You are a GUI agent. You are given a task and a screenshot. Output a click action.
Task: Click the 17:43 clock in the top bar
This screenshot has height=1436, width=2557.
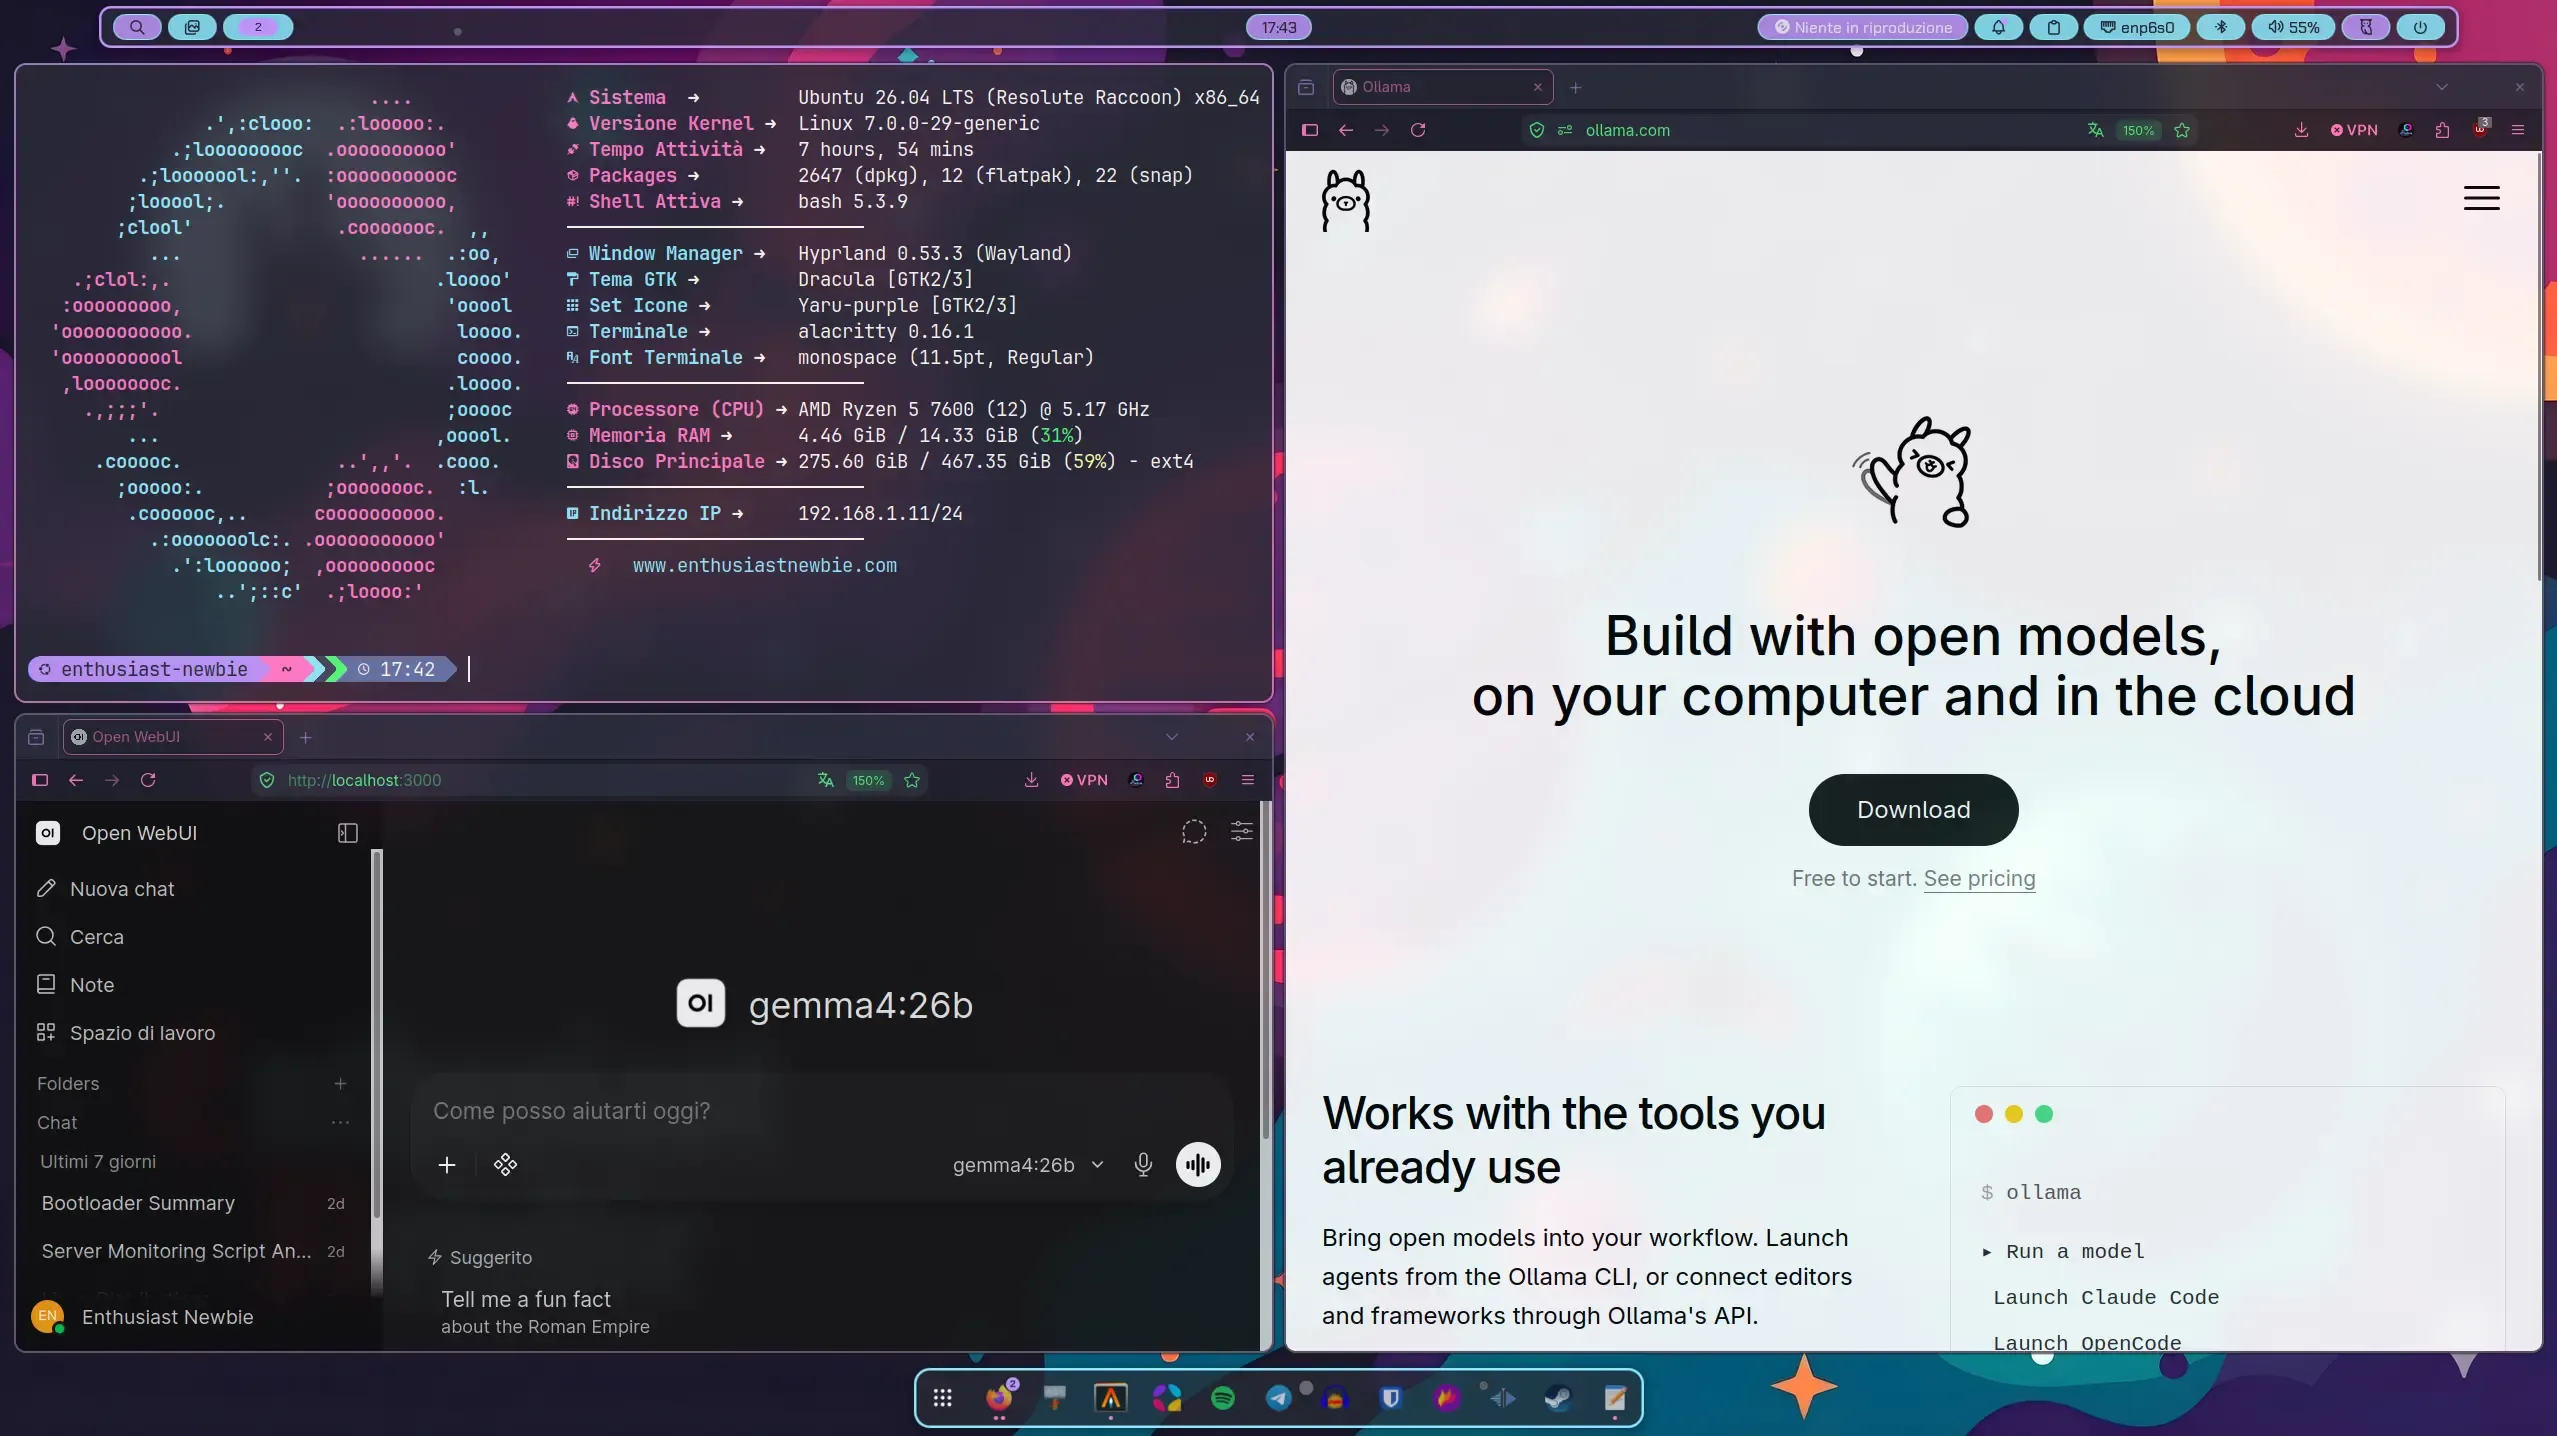[x=1279, y=27]
